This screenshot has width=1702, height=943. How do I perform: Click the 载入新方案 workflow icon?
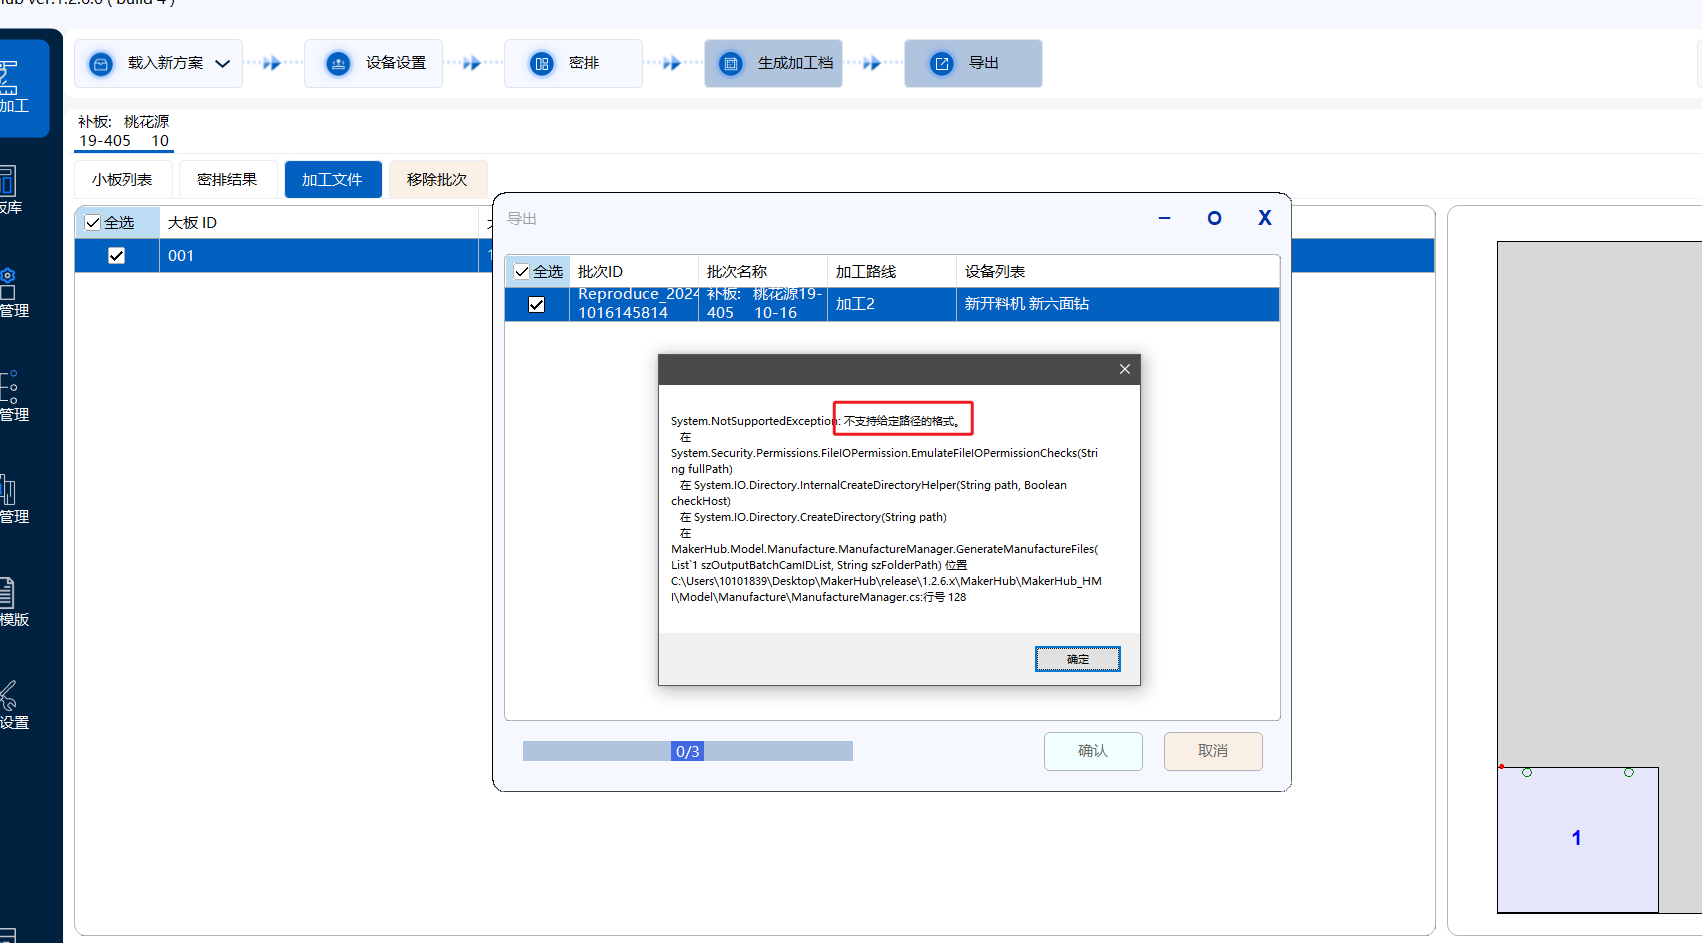[101, 64]
